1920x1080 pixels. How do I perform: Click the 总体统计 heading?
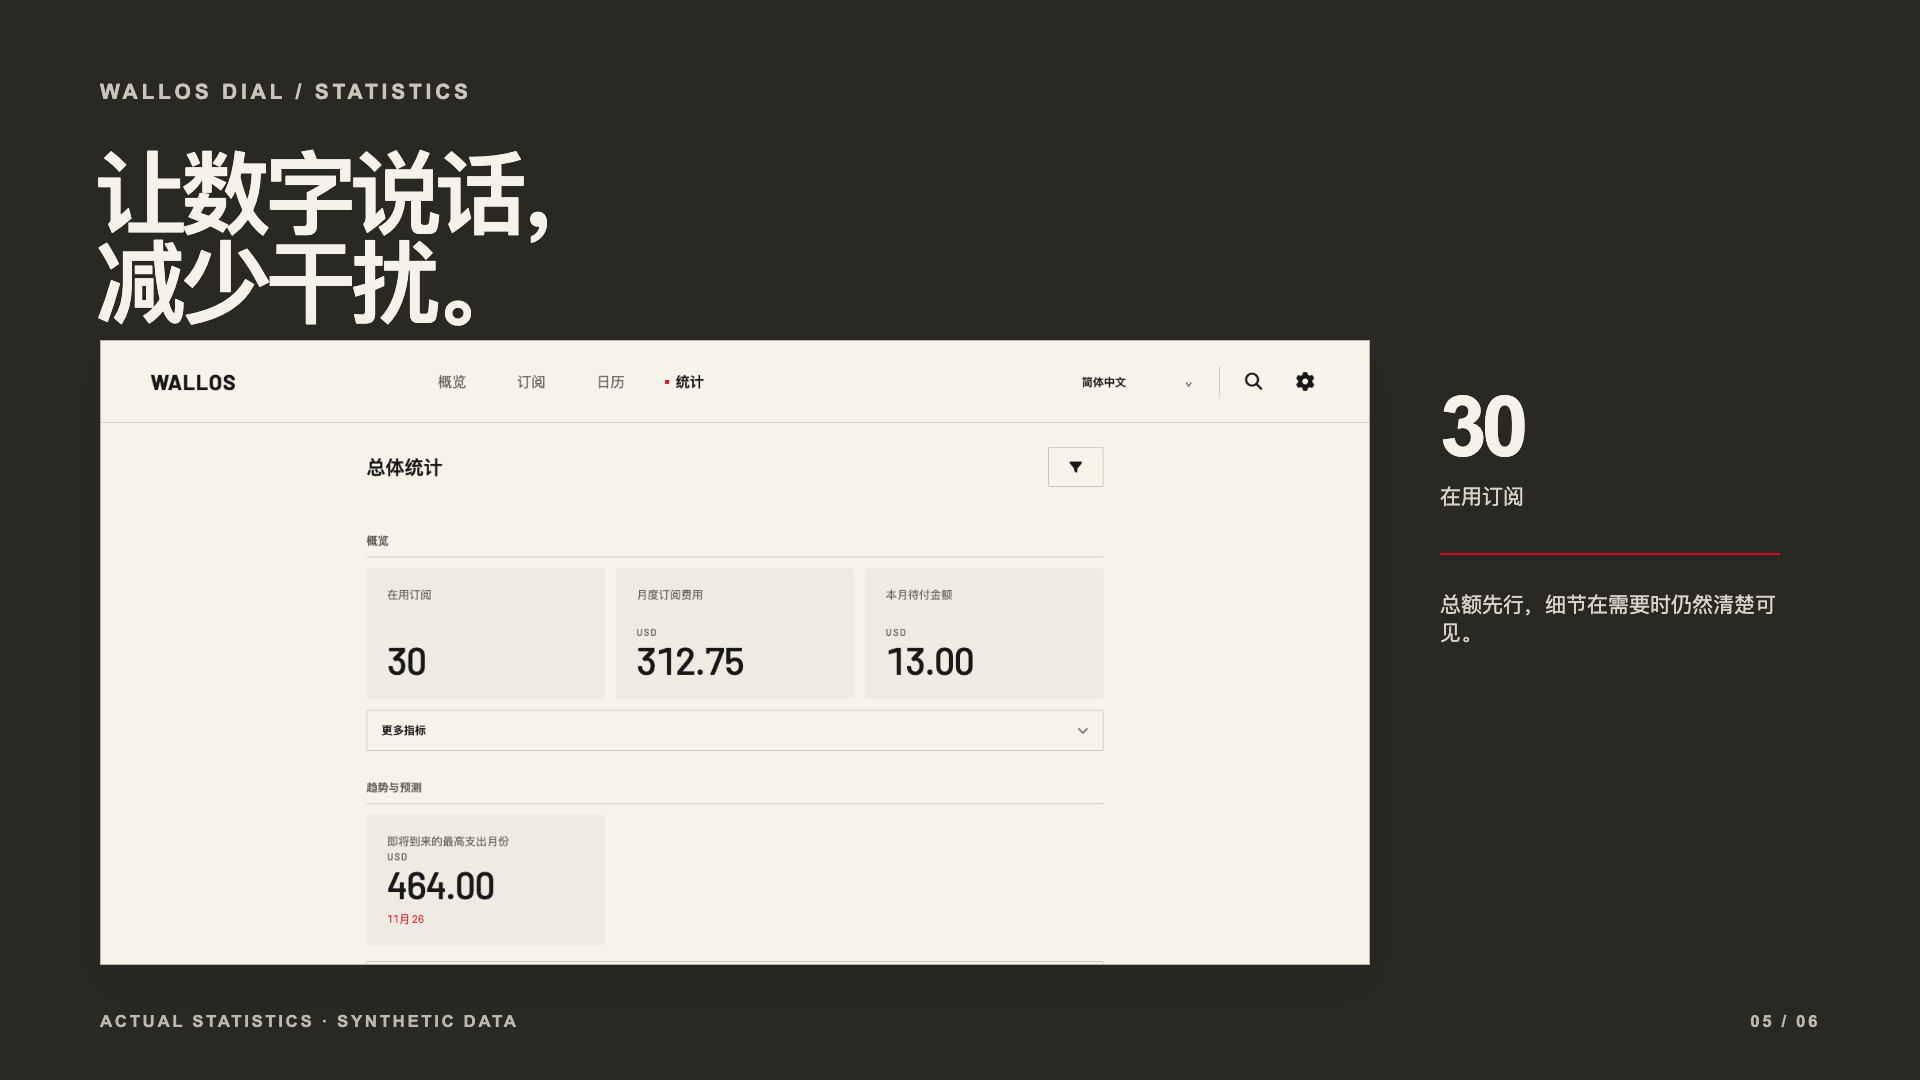pyautogui.click(x=404, y=467)
